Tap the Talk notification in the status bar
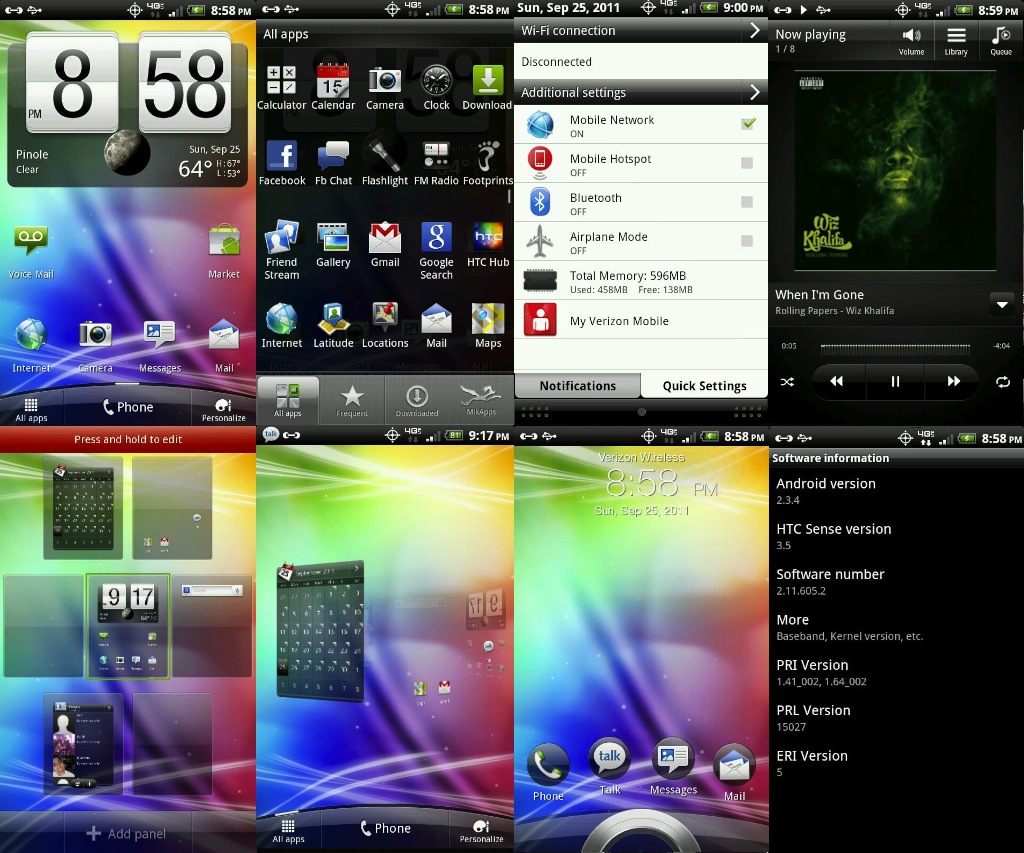The image size is (1024, 853). [270, 434]
